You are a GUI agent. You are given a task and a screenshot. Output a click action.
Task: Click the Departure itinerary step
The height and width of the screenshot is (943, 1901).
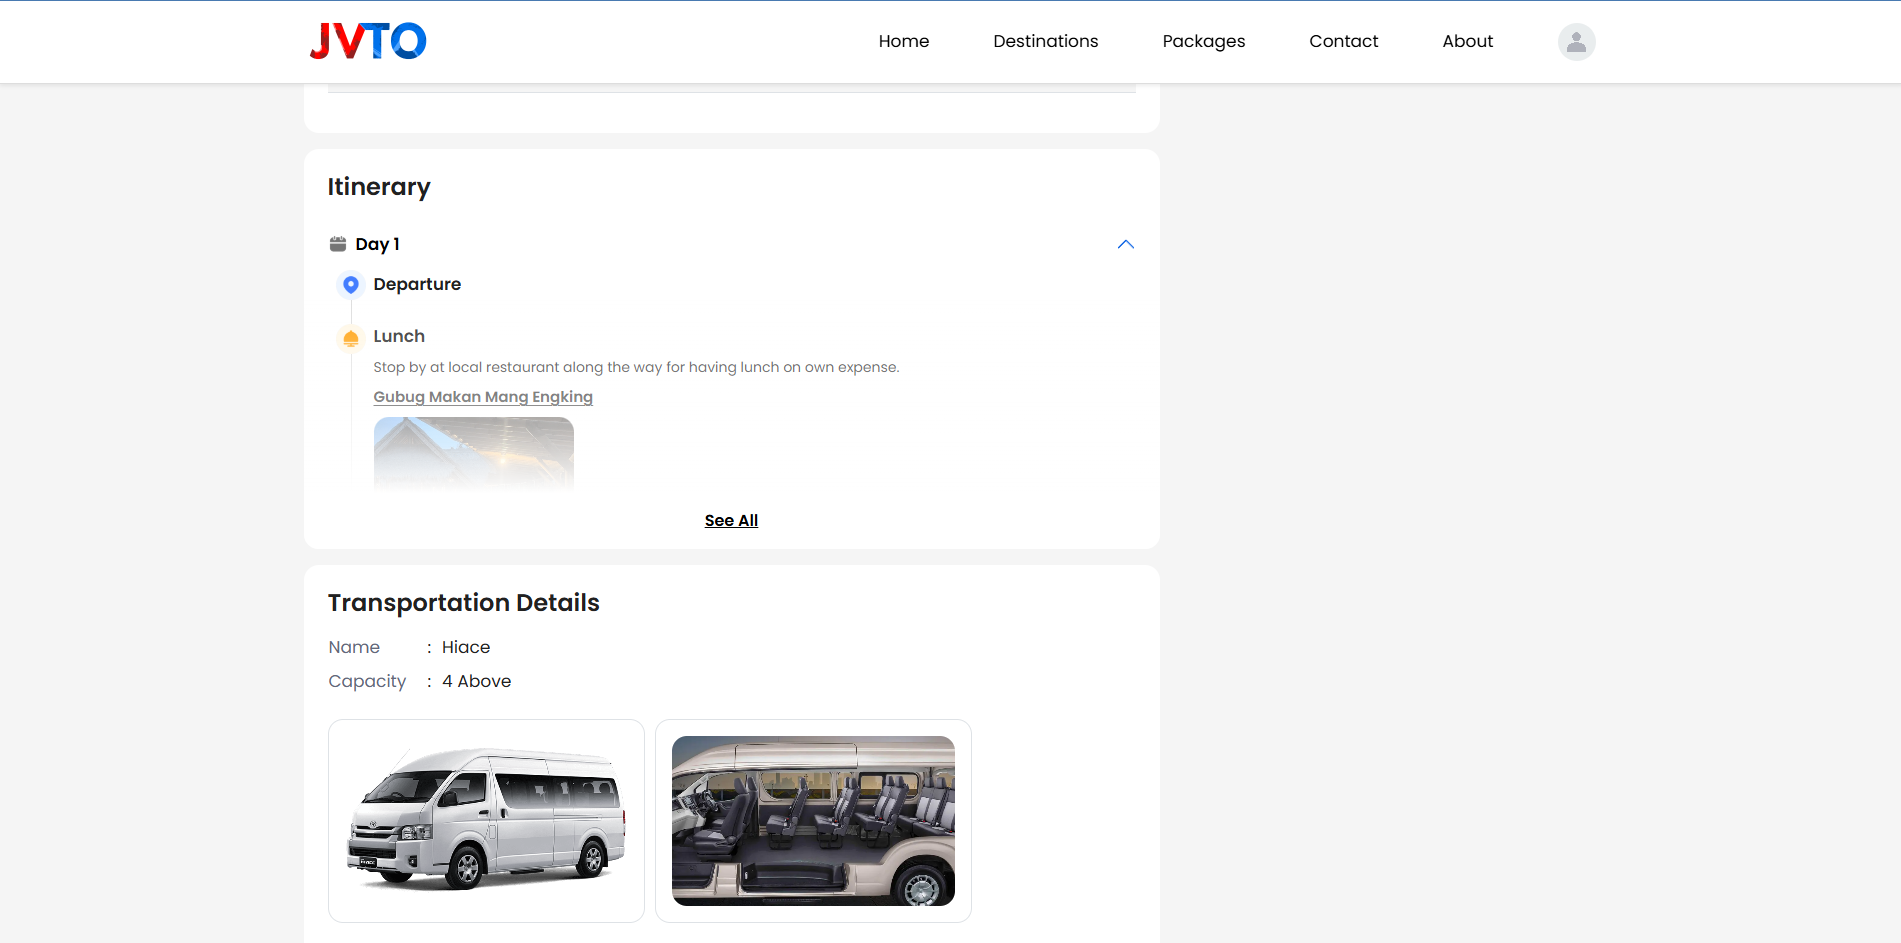point(417,284)
